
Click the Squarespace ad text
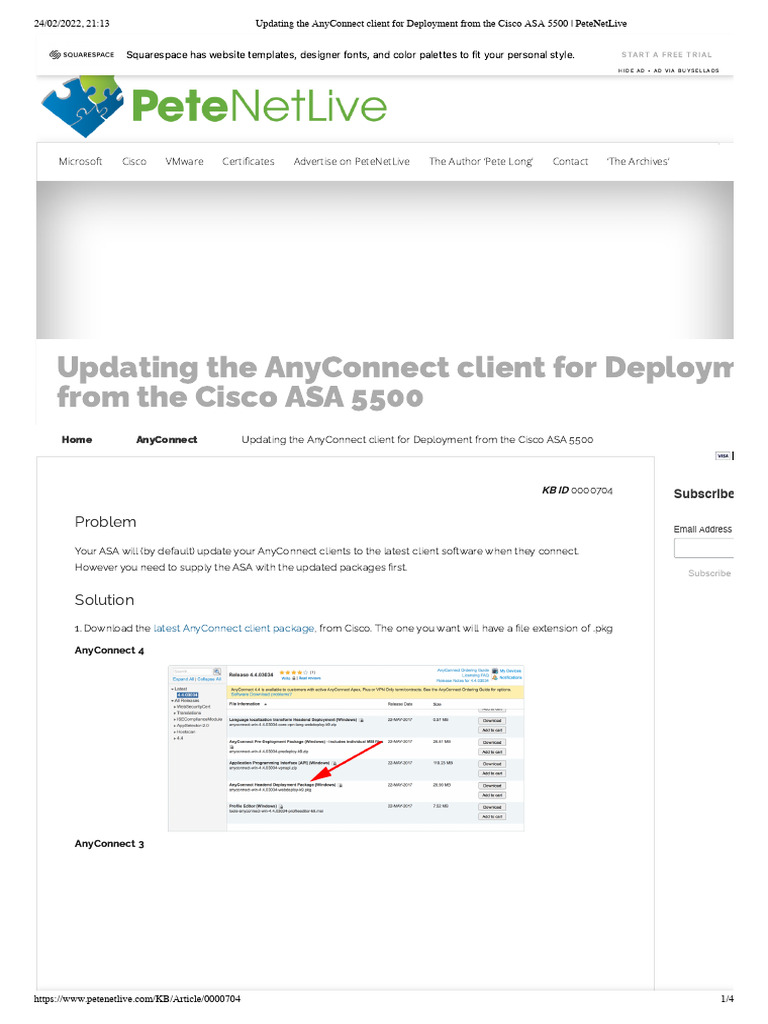[x=350, y=55]
